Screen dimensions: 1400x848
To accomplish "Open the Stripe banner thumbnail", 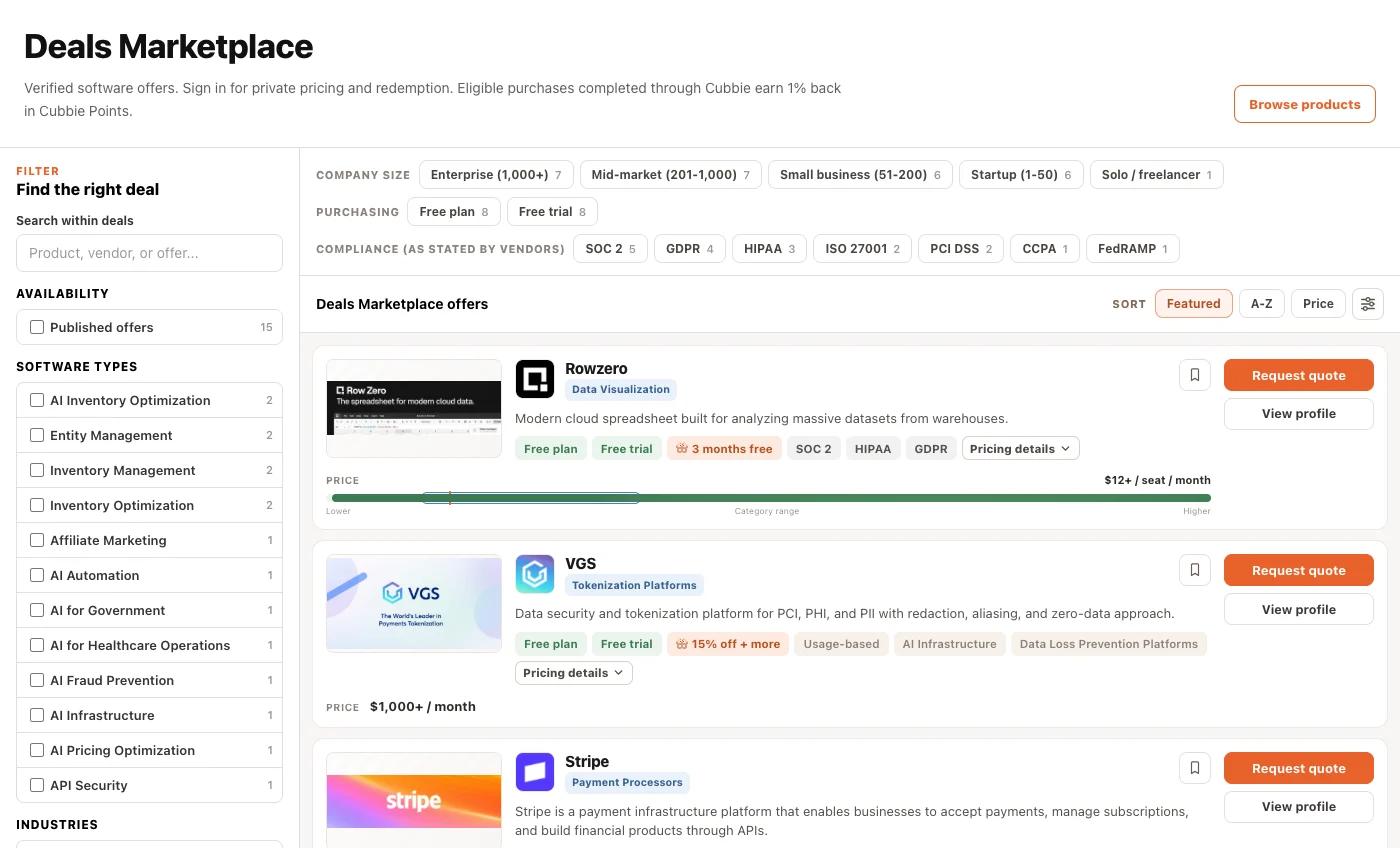I will (414, 800).
